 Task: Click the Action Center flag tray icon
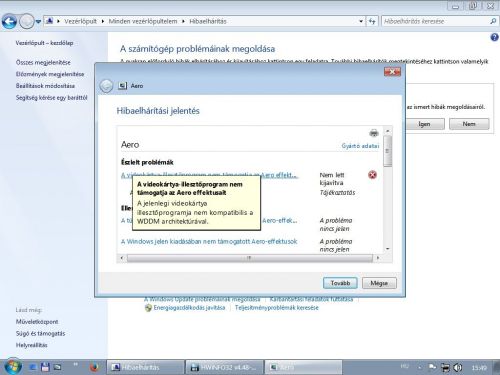[432, 367]
